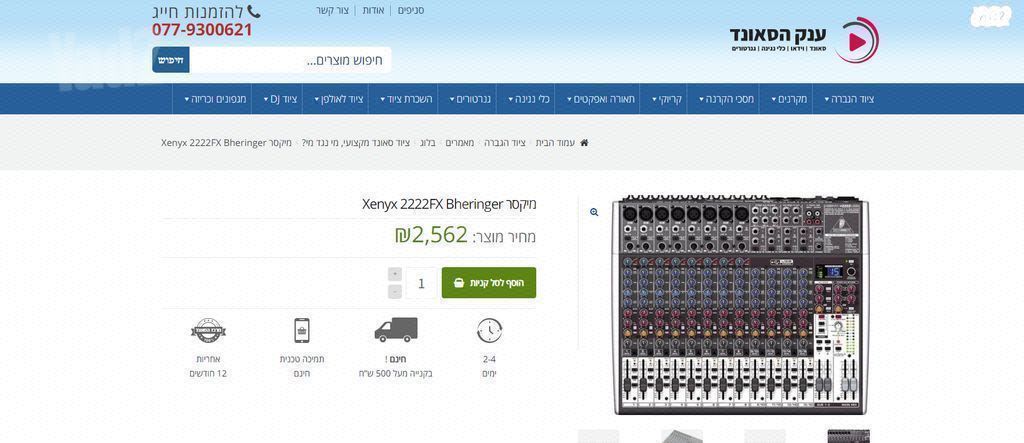Screen dimensions: 1024x443
Task: Click the magnifier zoom icon beside product image
Action: 594,212
